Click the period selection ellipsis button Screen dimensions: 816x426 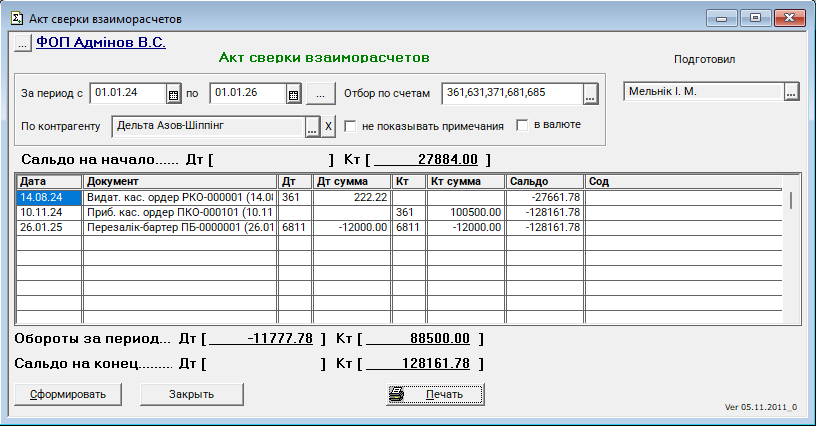(320, 94)
